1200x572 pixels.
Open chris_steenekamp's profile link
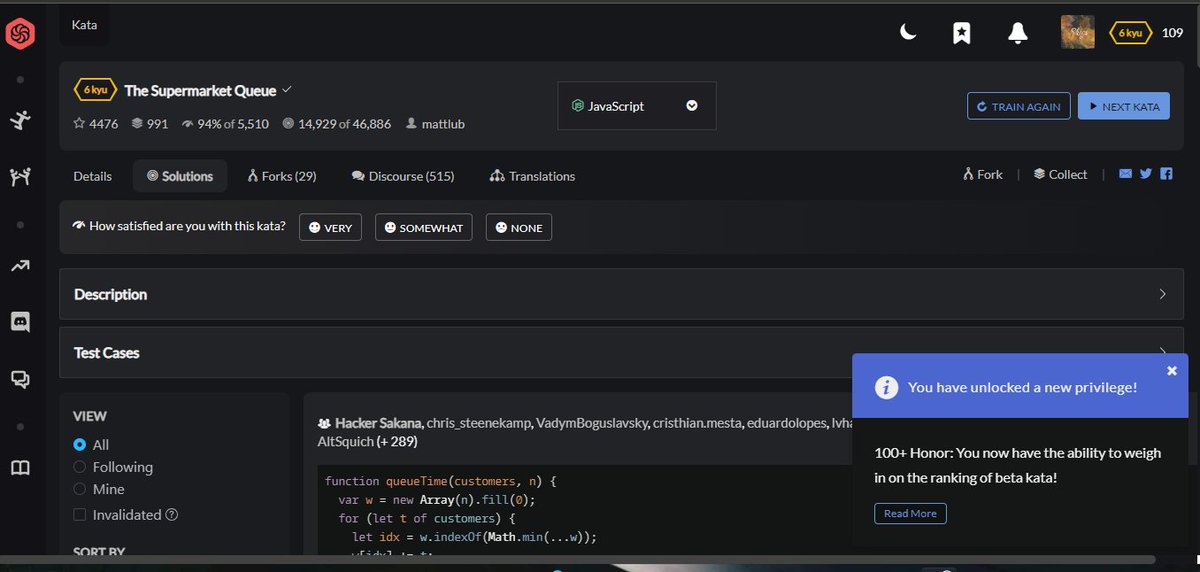[x=479, y=423]
